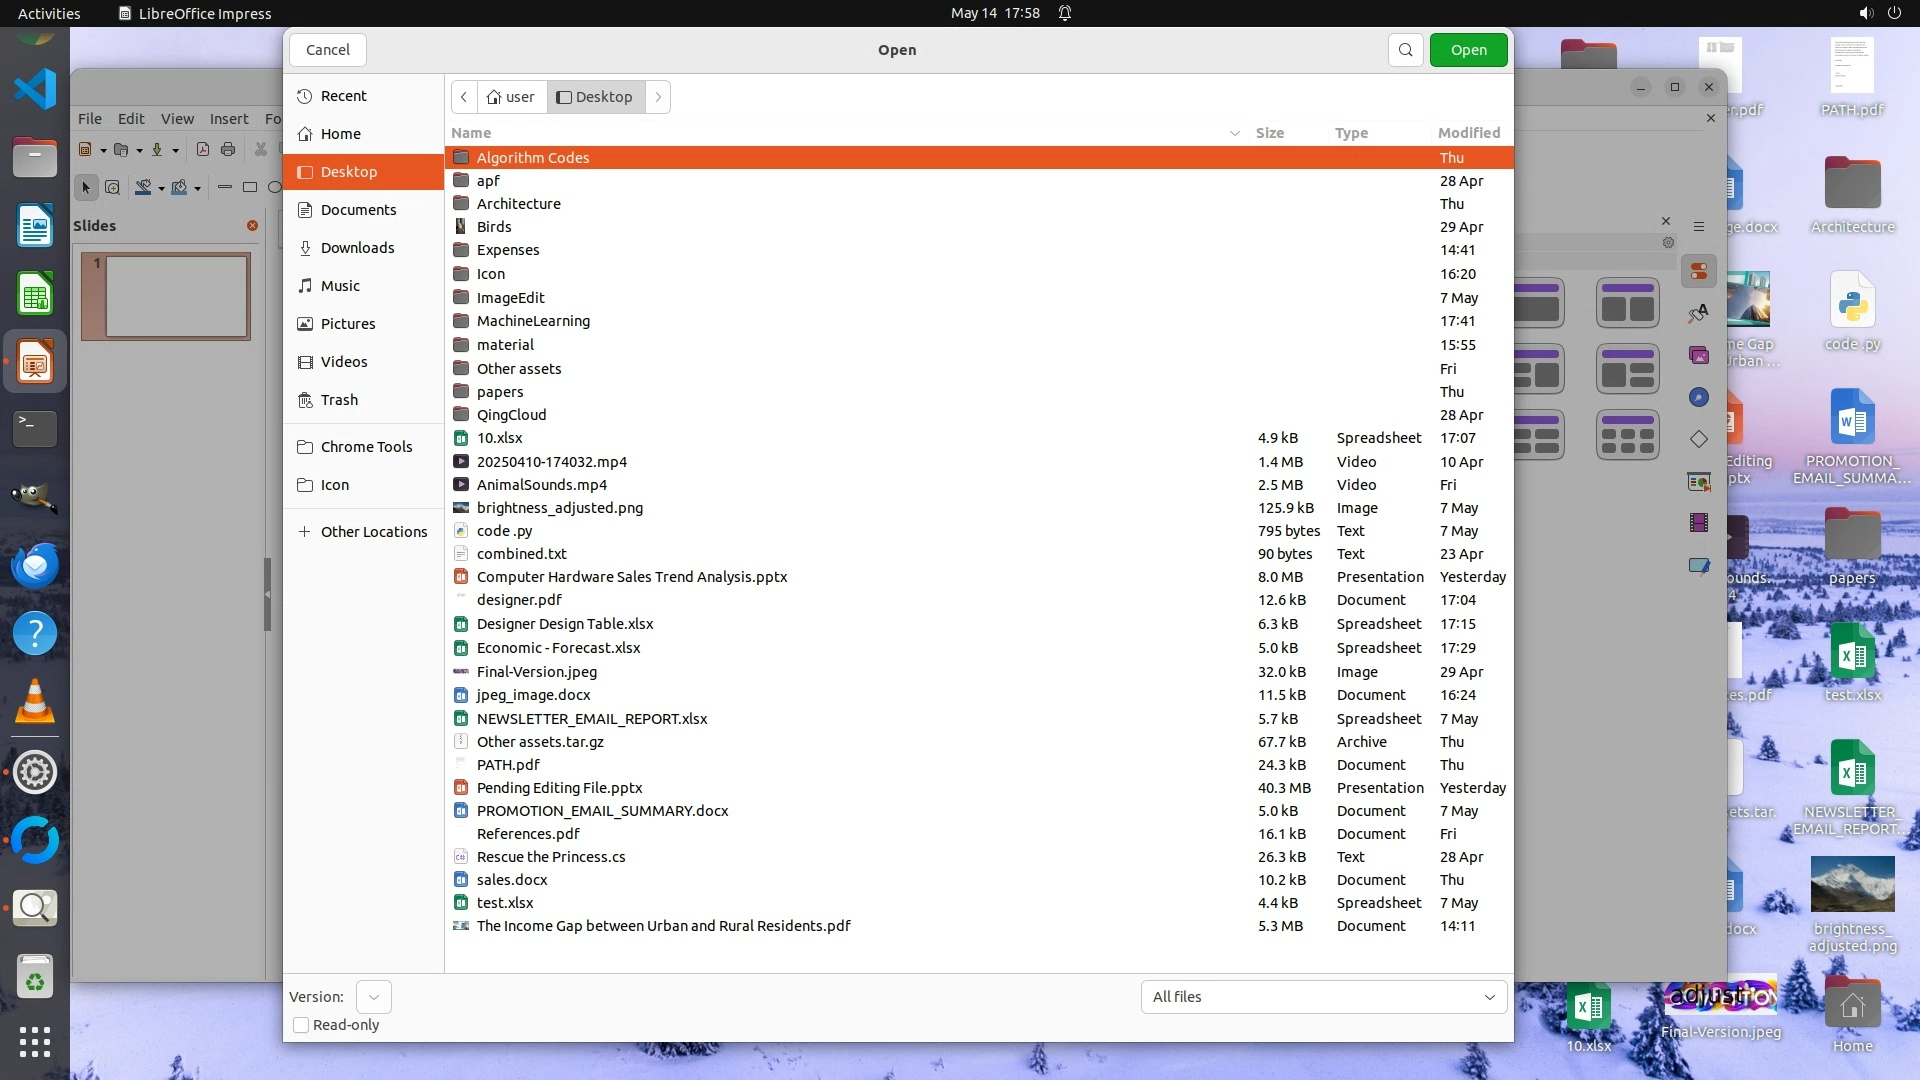Open Thunderbird mail from the dock
1920x1080 pixels.
click(35, 566)
